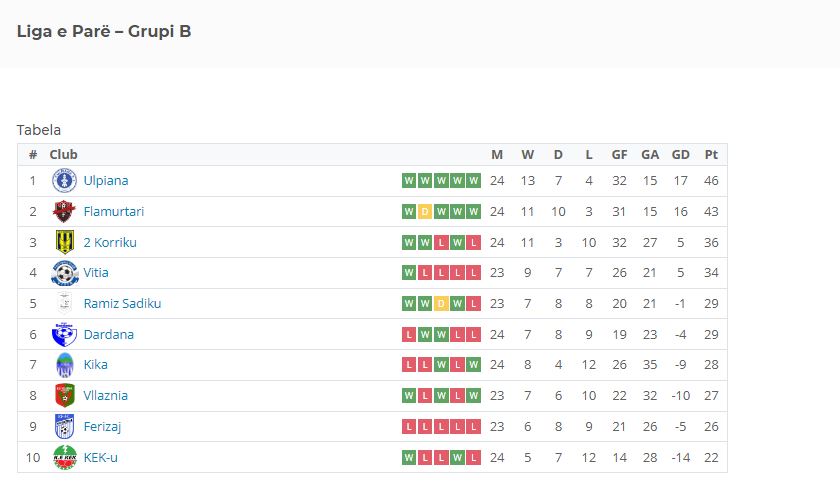Click the Flamurtari club logo
The width and height of the screenshot is (840, 491).
pyautogui.click(x=64, y=211)
